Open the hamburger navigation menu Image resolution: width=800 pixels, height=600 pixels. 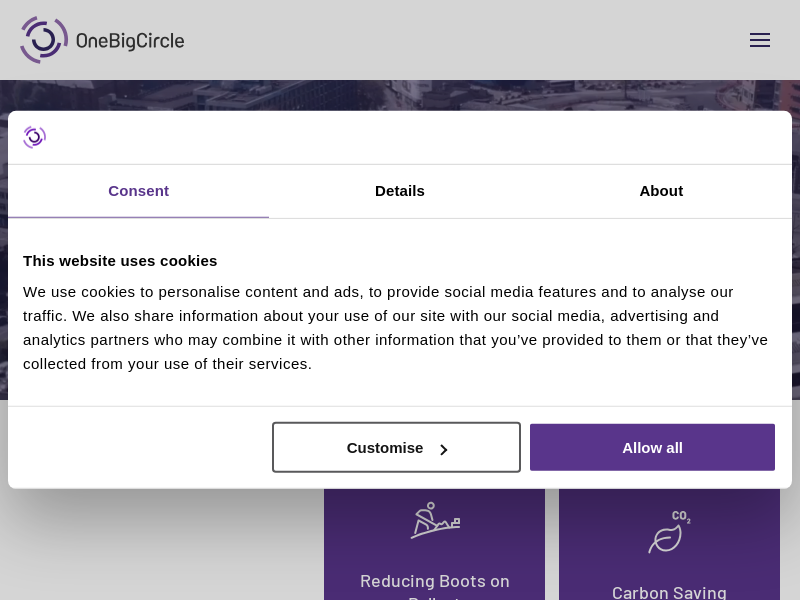point(760,40)
